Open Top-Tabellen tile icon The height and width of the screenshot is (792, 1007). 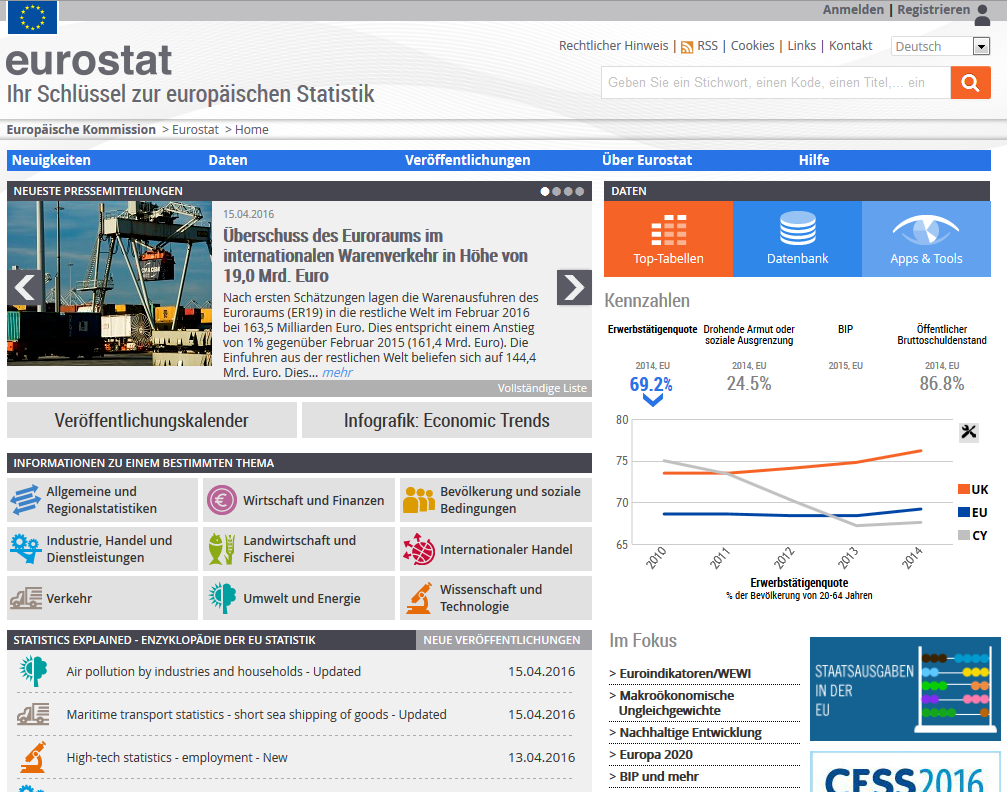point(669,230)
